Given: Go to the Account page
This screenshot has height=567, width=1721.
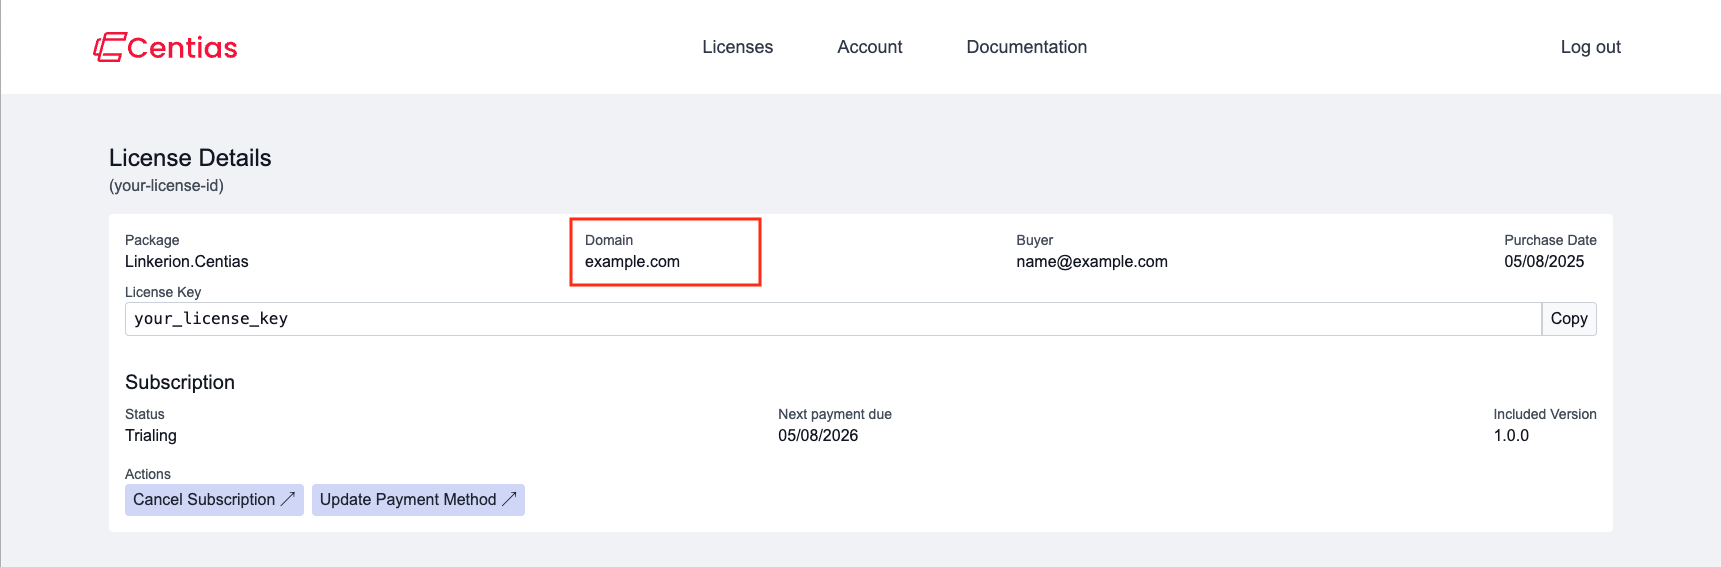Looking at the screenshot, I should (x=870, y=47).
